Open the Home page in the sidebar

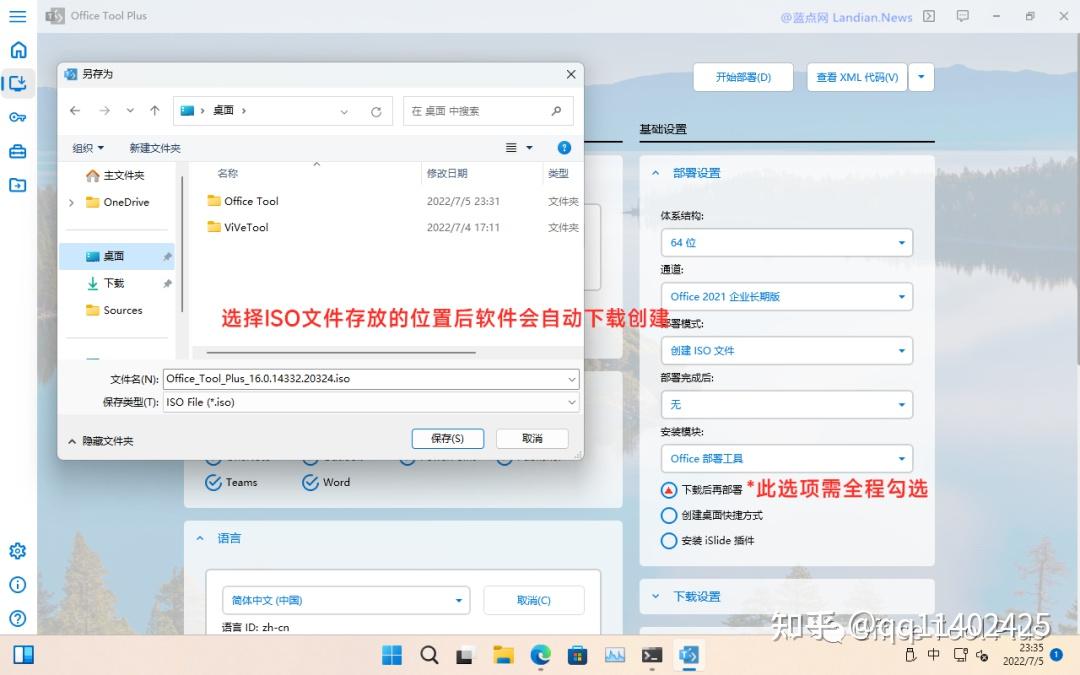(x=17, y=49)
